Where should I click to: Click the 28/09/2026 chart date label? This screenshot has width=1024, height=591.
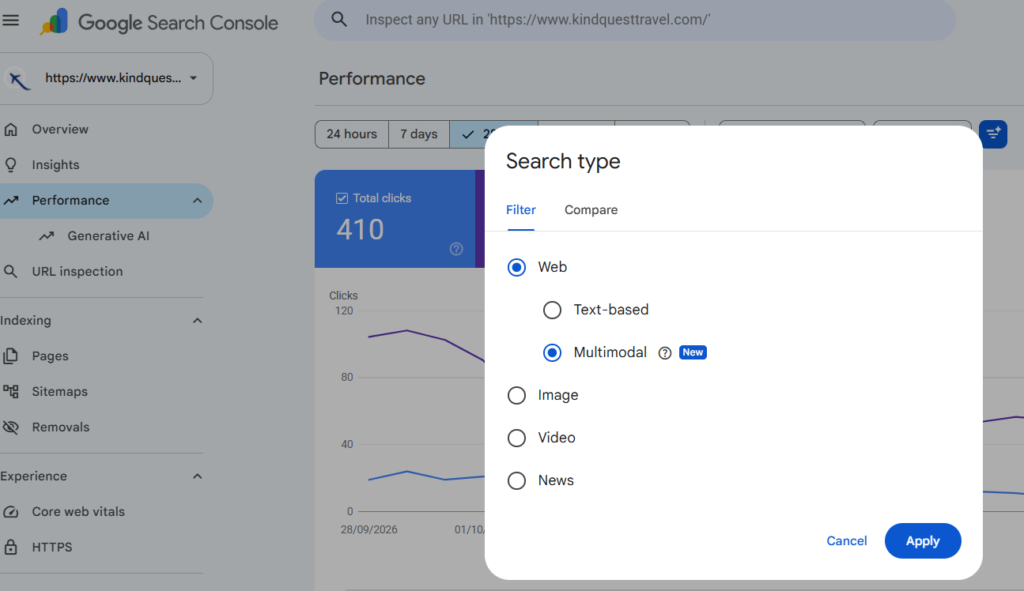368,530
